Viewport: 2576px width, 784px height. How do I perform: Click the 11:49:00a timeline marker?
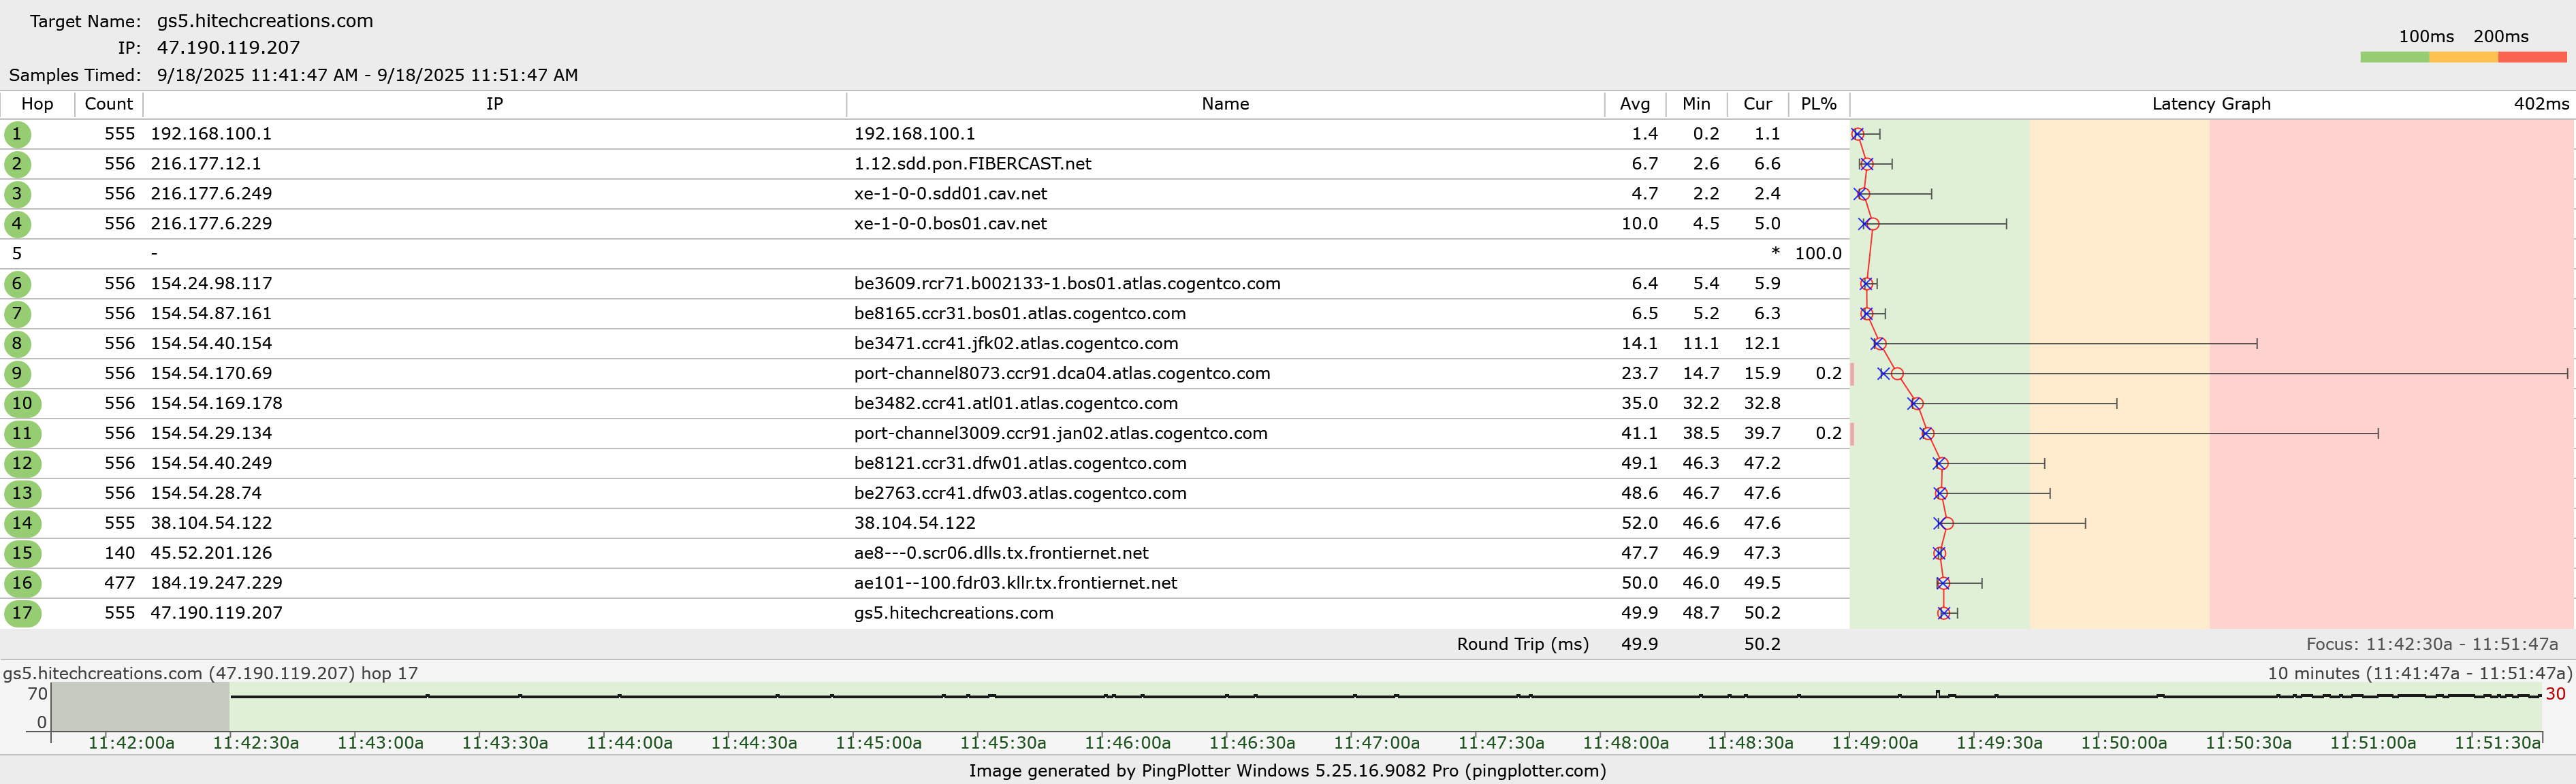pos(1874,743)
